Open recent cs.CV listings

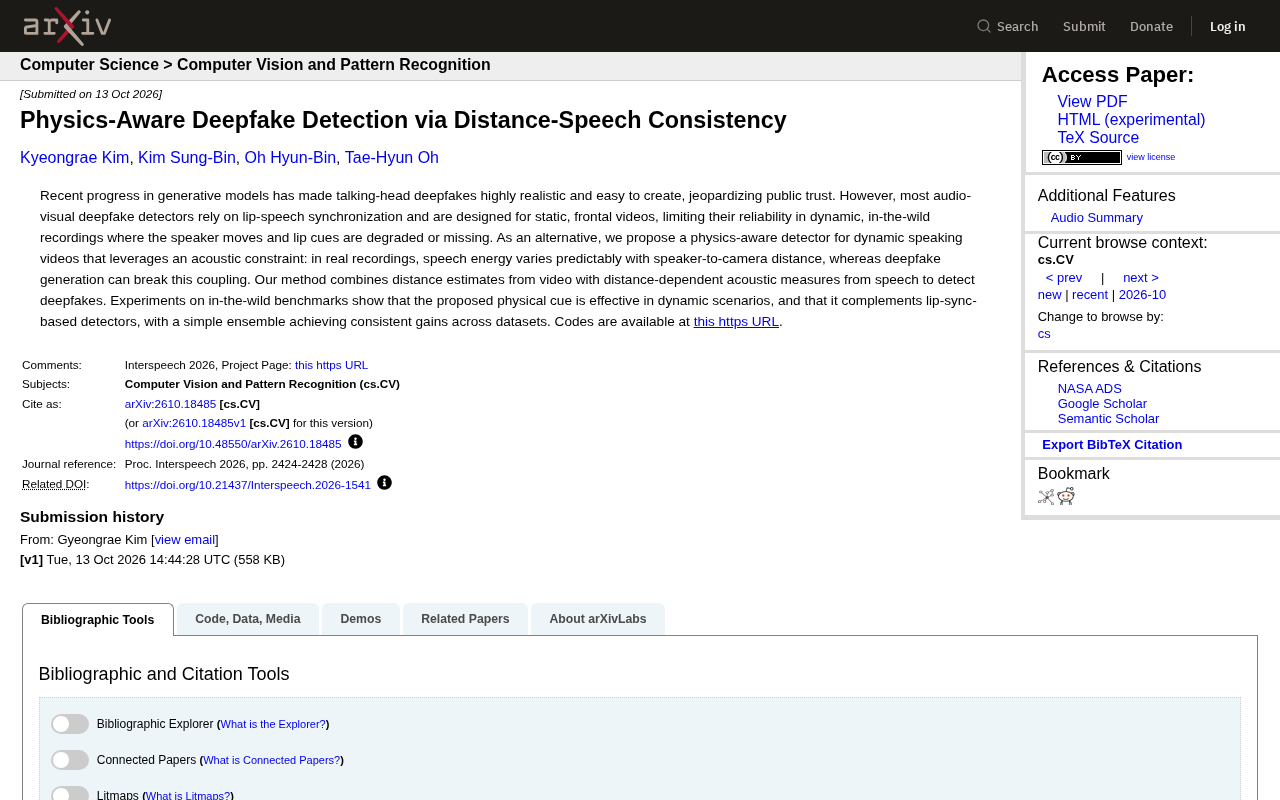[1090, 295]
